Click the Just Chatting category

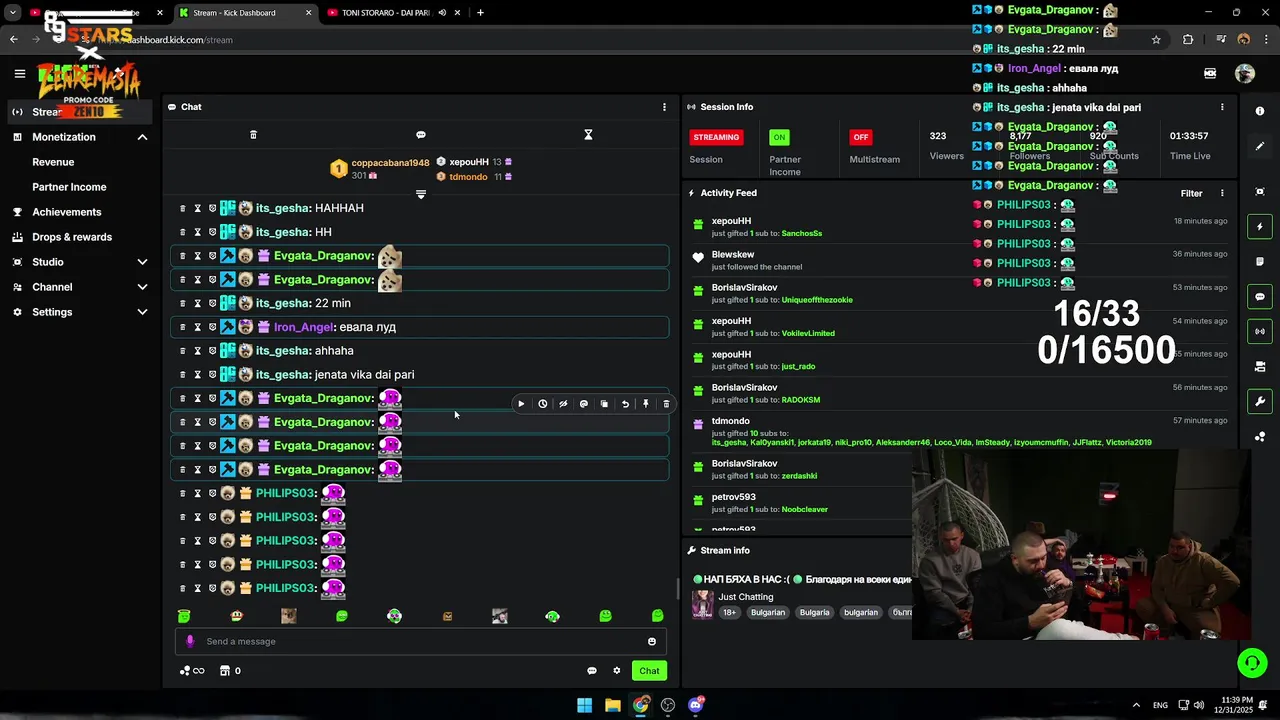[x=745, y=597]
